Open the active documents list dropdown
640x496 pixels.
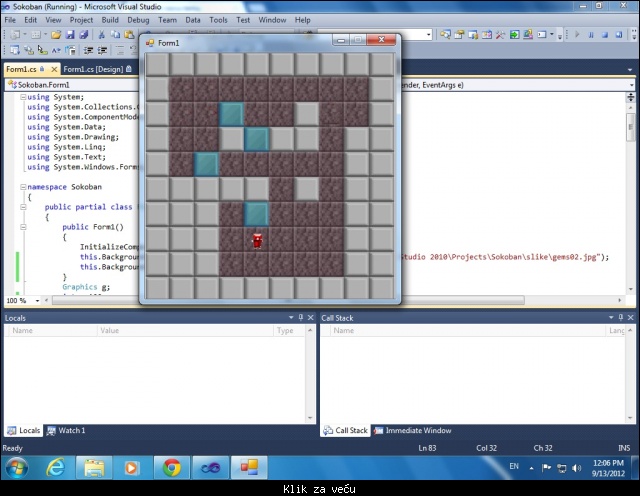coord(630,70)
